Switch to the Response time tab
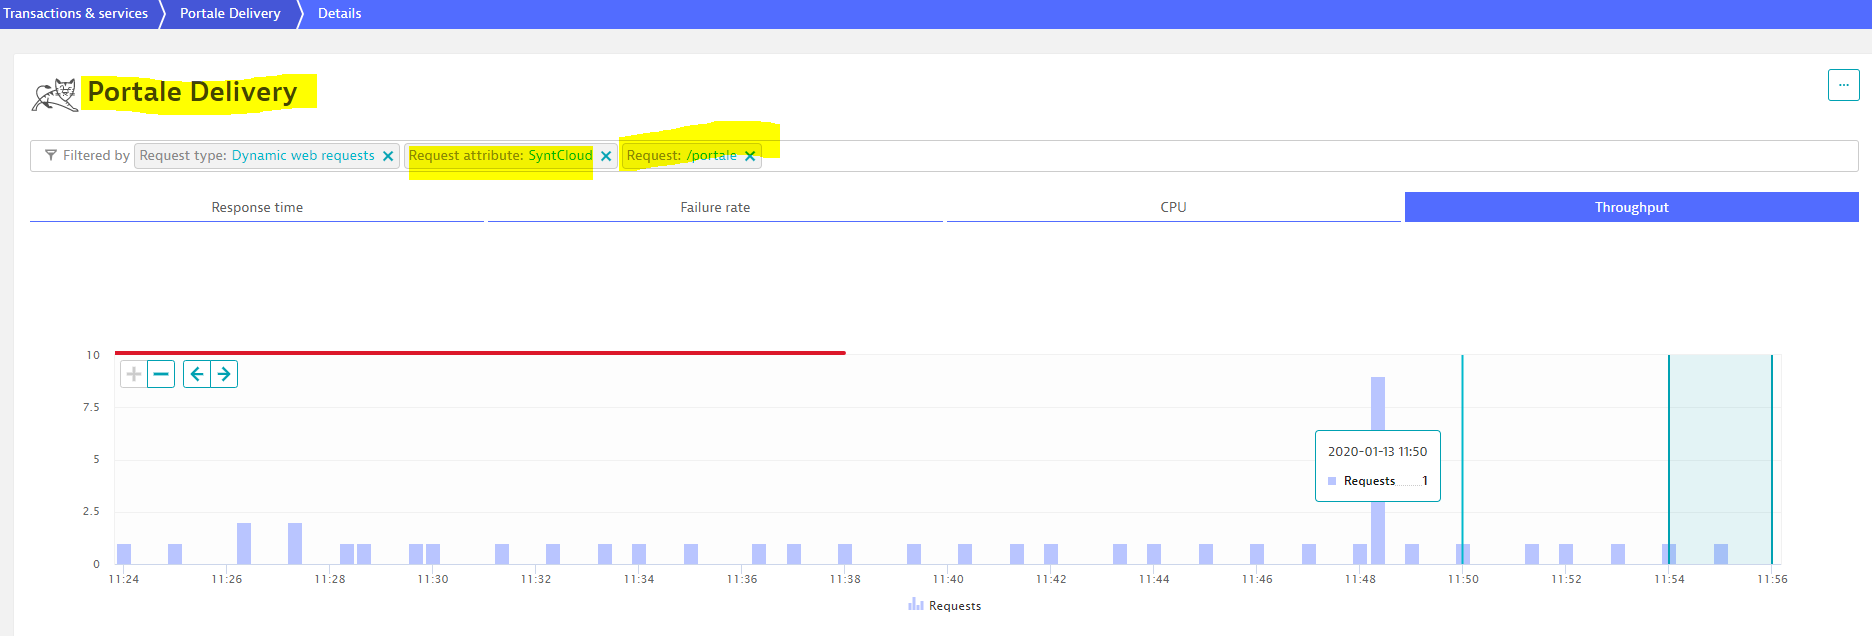The image size is (1872, 636). click(257, 207)
